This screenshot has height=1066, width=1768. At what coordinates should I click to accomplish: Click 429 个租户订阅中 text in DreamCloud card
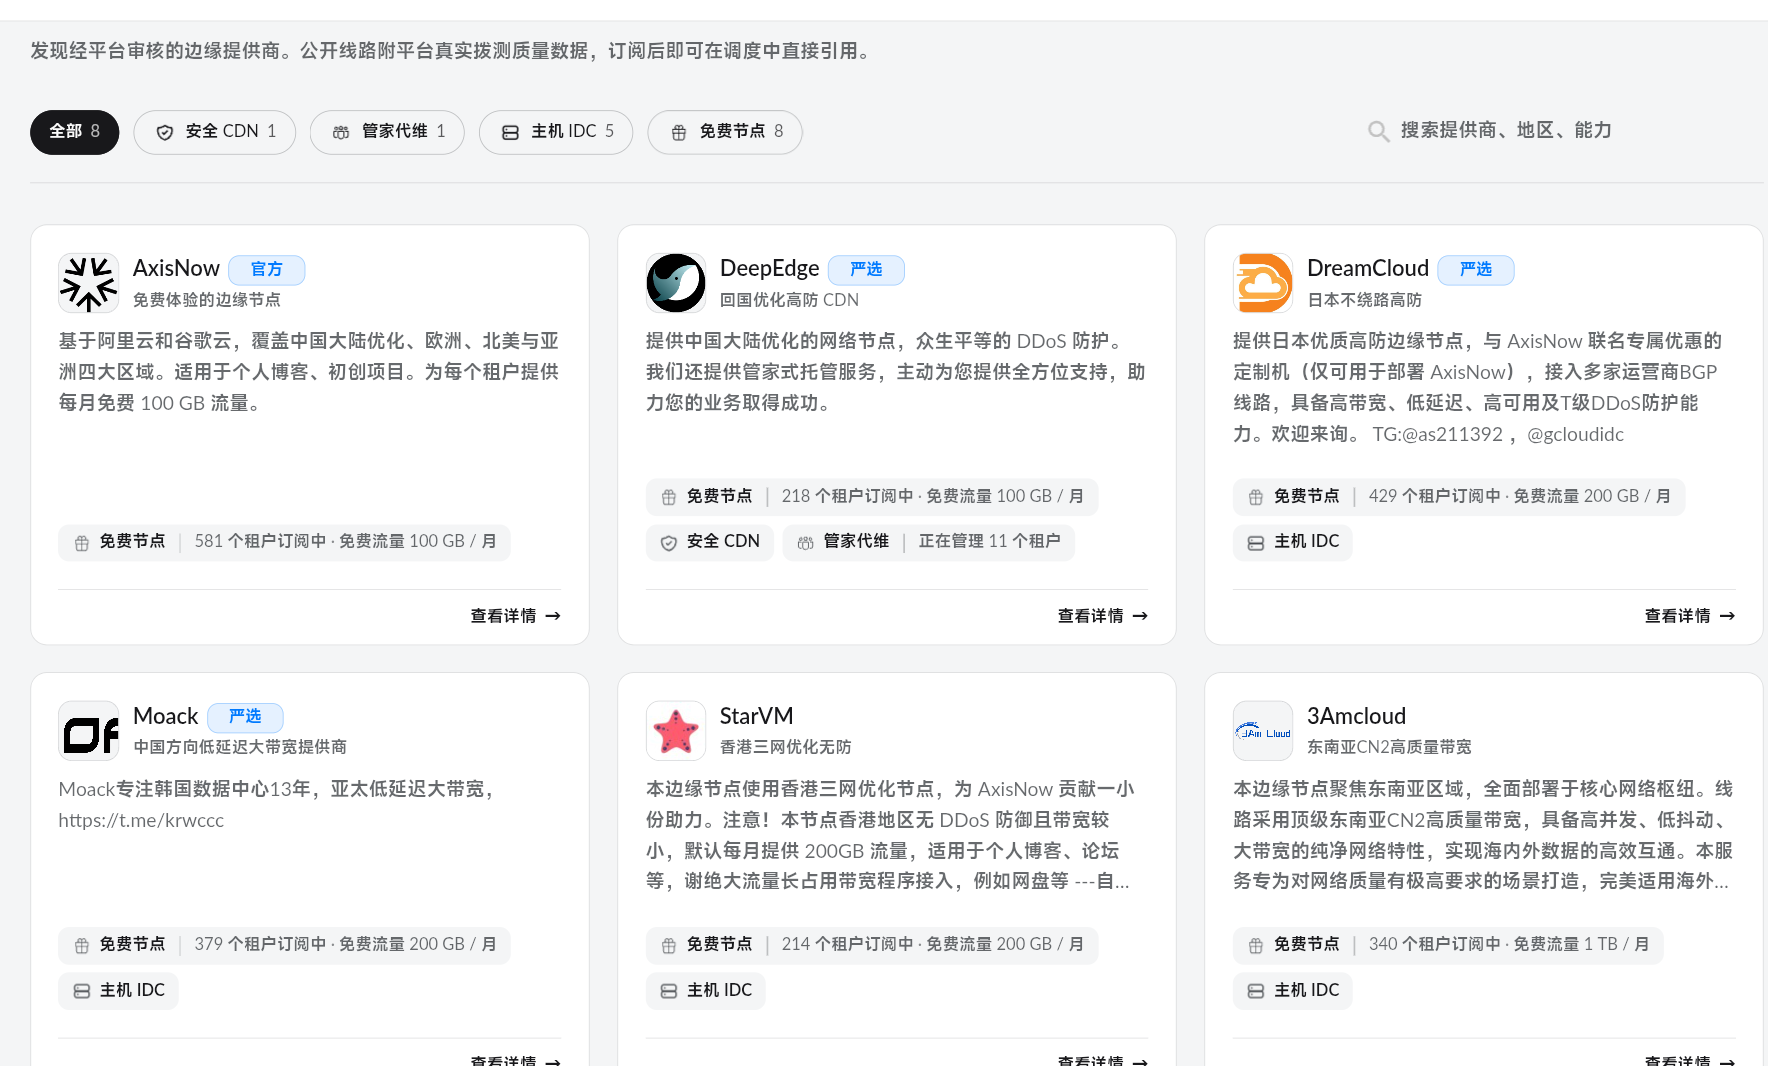(1434, 496)
